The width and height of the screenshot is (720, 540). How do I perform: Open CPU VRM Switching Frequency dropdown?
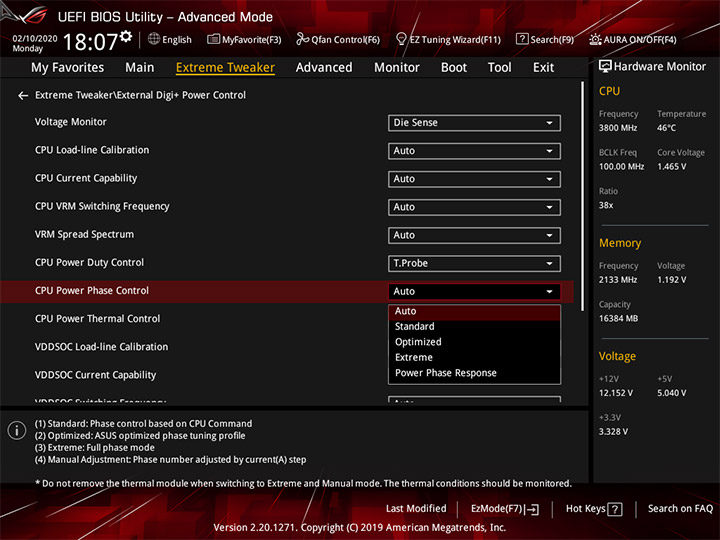474,207
